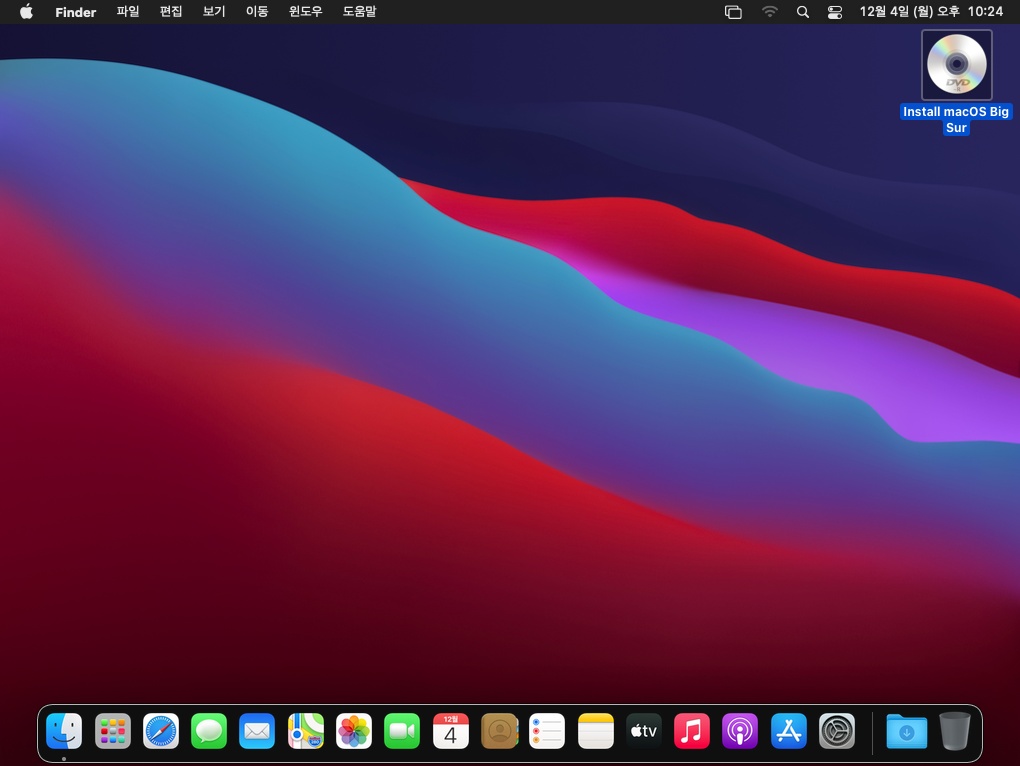Open Calendar showing date 4
Image resolution: width=1020 pixels, height=766 pixels.
tap(451, 732)
